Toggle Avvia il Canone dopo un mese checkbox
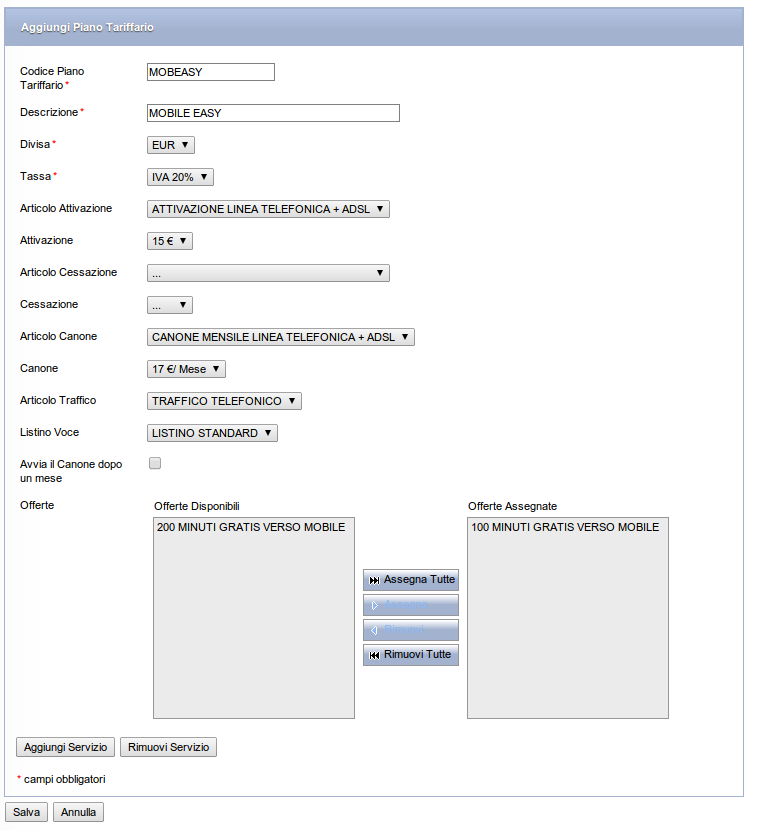Viewport: 757px width, 831px height. click(155, 463)
